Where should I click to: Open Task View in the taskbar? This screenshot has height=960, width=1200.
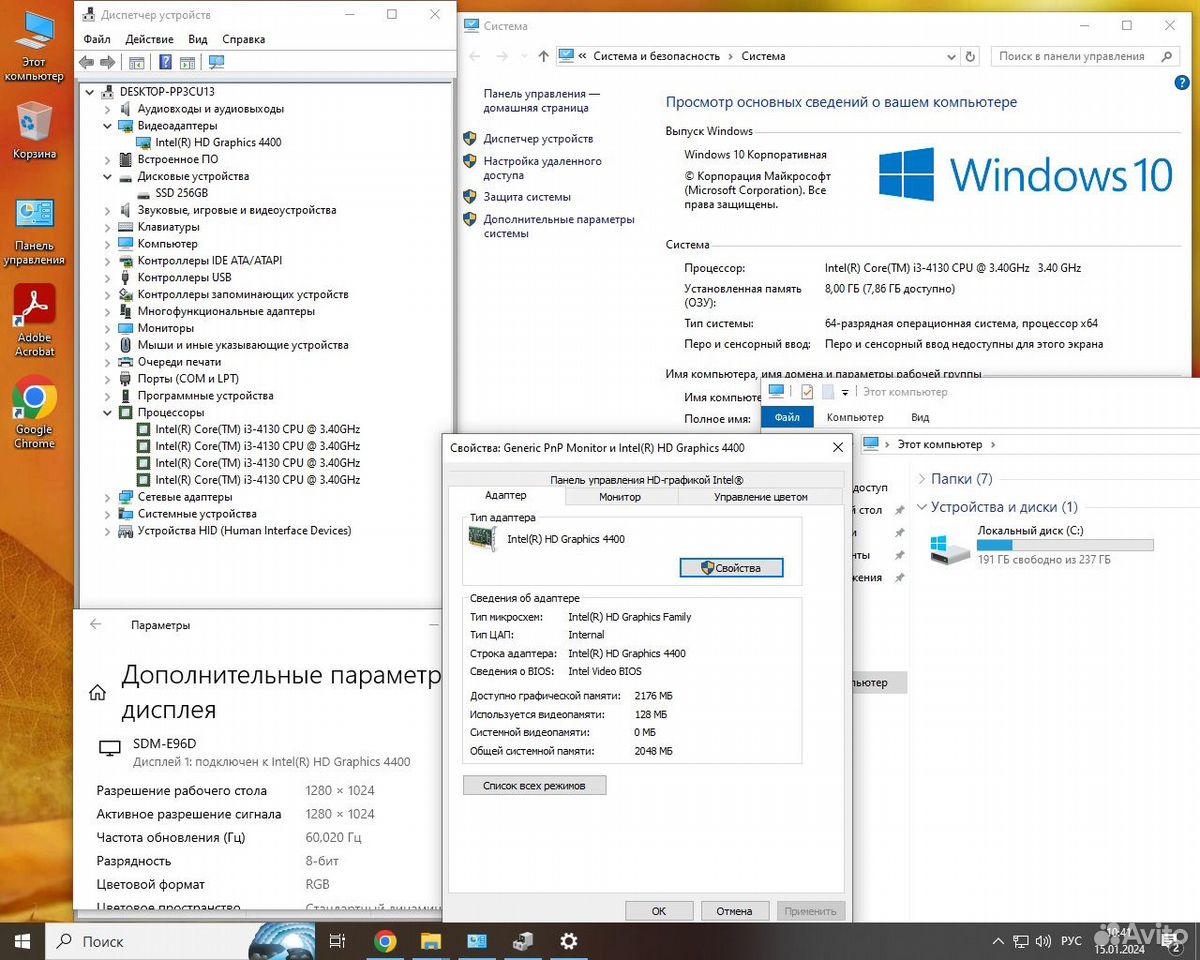click(x=337, y=941)
